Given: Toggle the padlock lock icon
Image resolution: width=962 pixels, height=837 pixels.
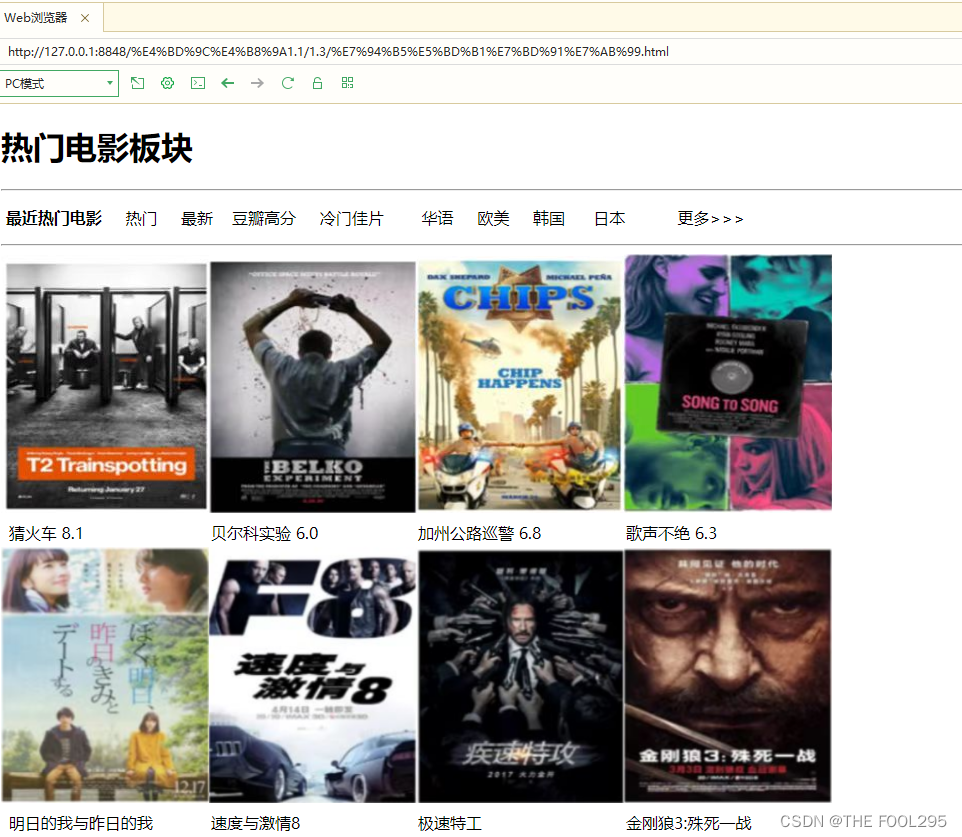Looking at the screenshot, I should click(317, 83).
